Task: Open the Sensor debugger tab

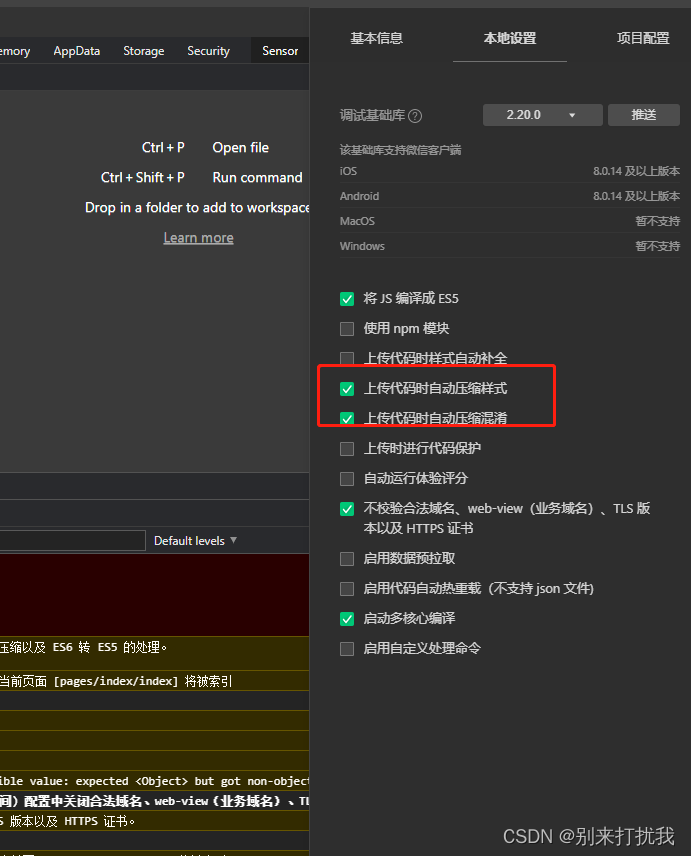Action: point(280,51)
